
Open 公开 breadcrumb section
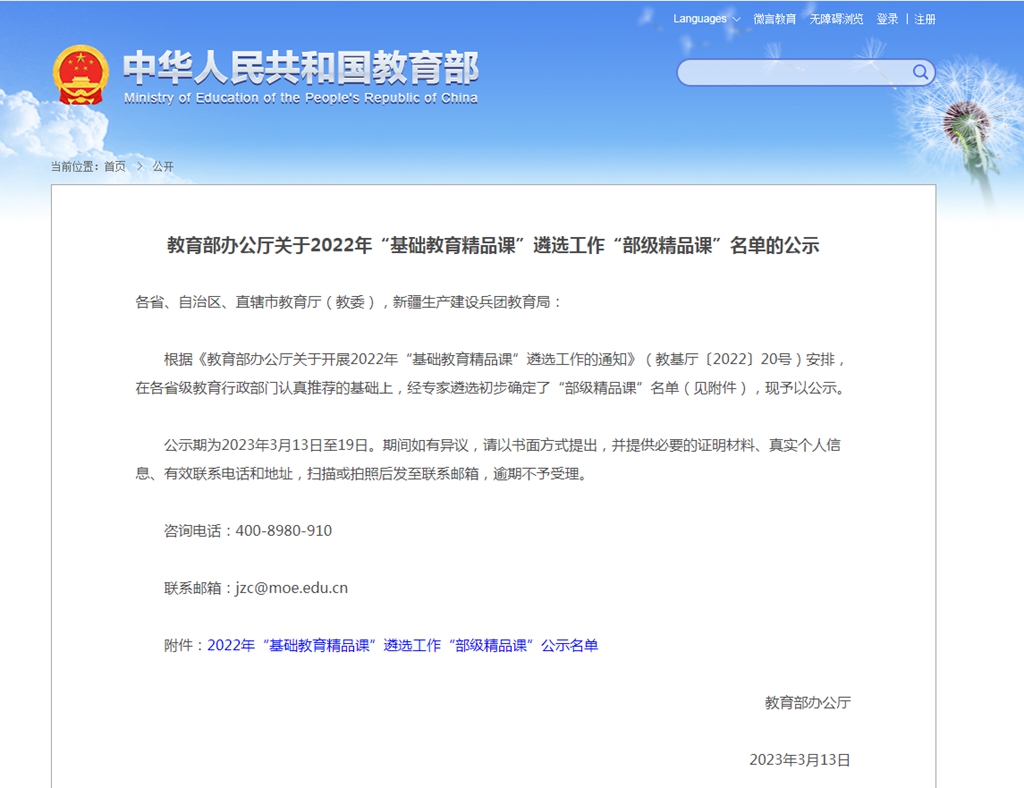click(x=163, y=166)
